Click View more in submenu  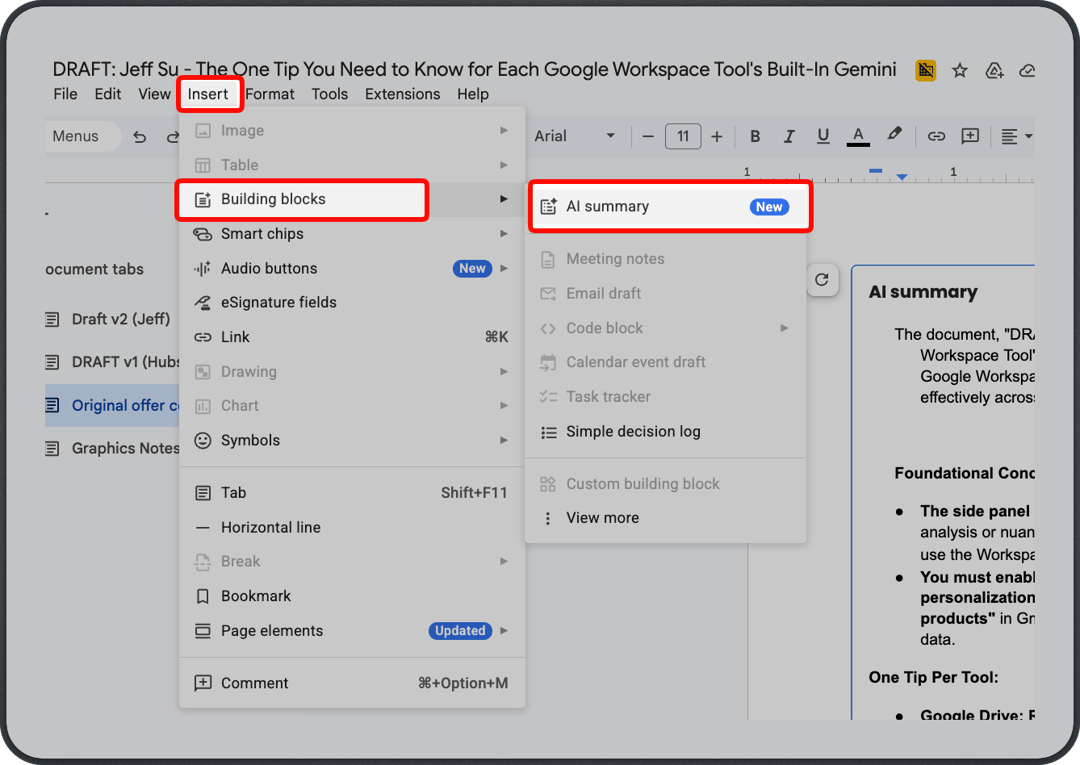(665, 518)
